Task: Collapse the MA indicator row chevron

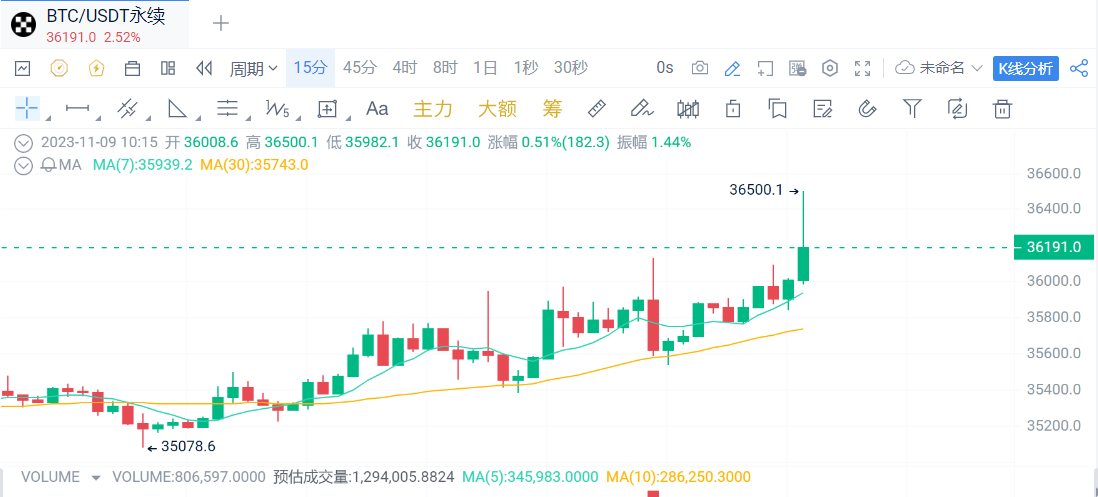Action: pyautogui.click(x=23, y=165)
